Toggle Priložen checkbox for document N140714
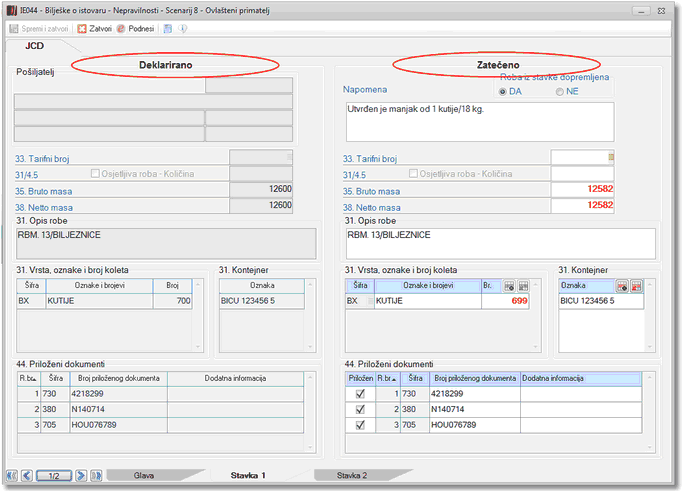 (x=360, y=409)
